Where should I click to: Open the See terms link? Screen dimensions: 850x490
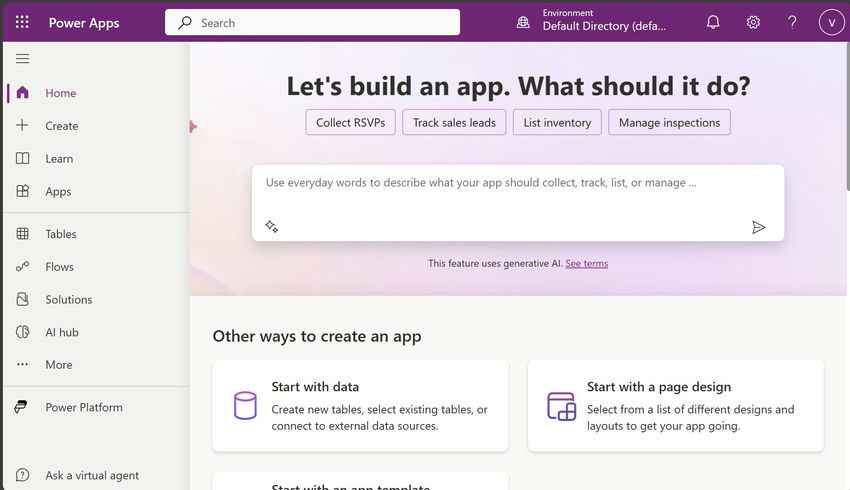(x=587, y=263)
